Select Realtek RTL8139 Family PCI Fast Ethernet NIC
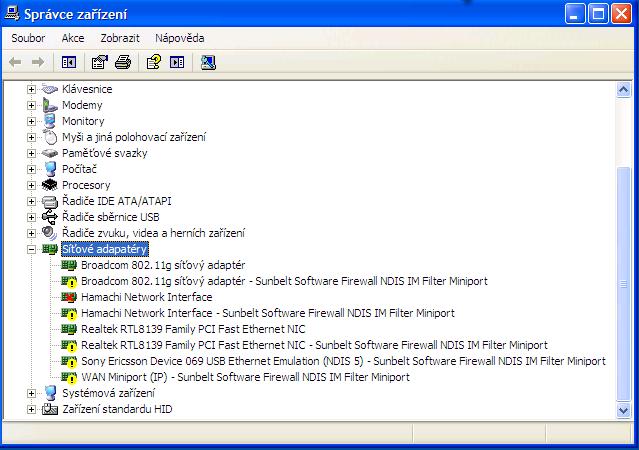 click(193, 329)
